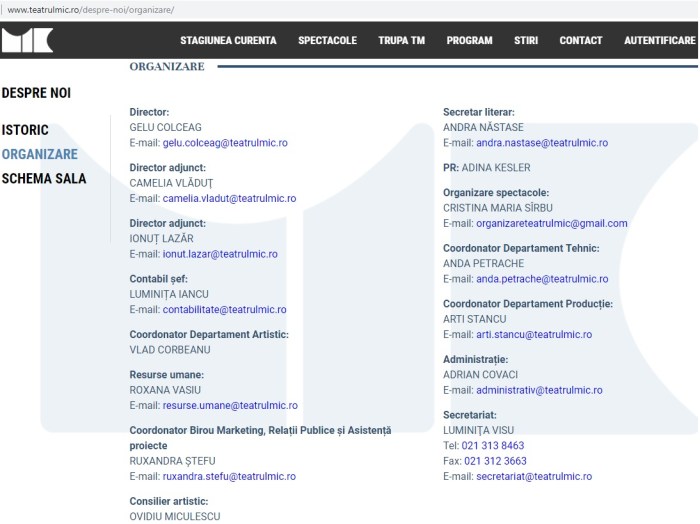Viewport: 700px width, 524px height.
Task: Open the Trupa TM section
Action: click(401, 41)
